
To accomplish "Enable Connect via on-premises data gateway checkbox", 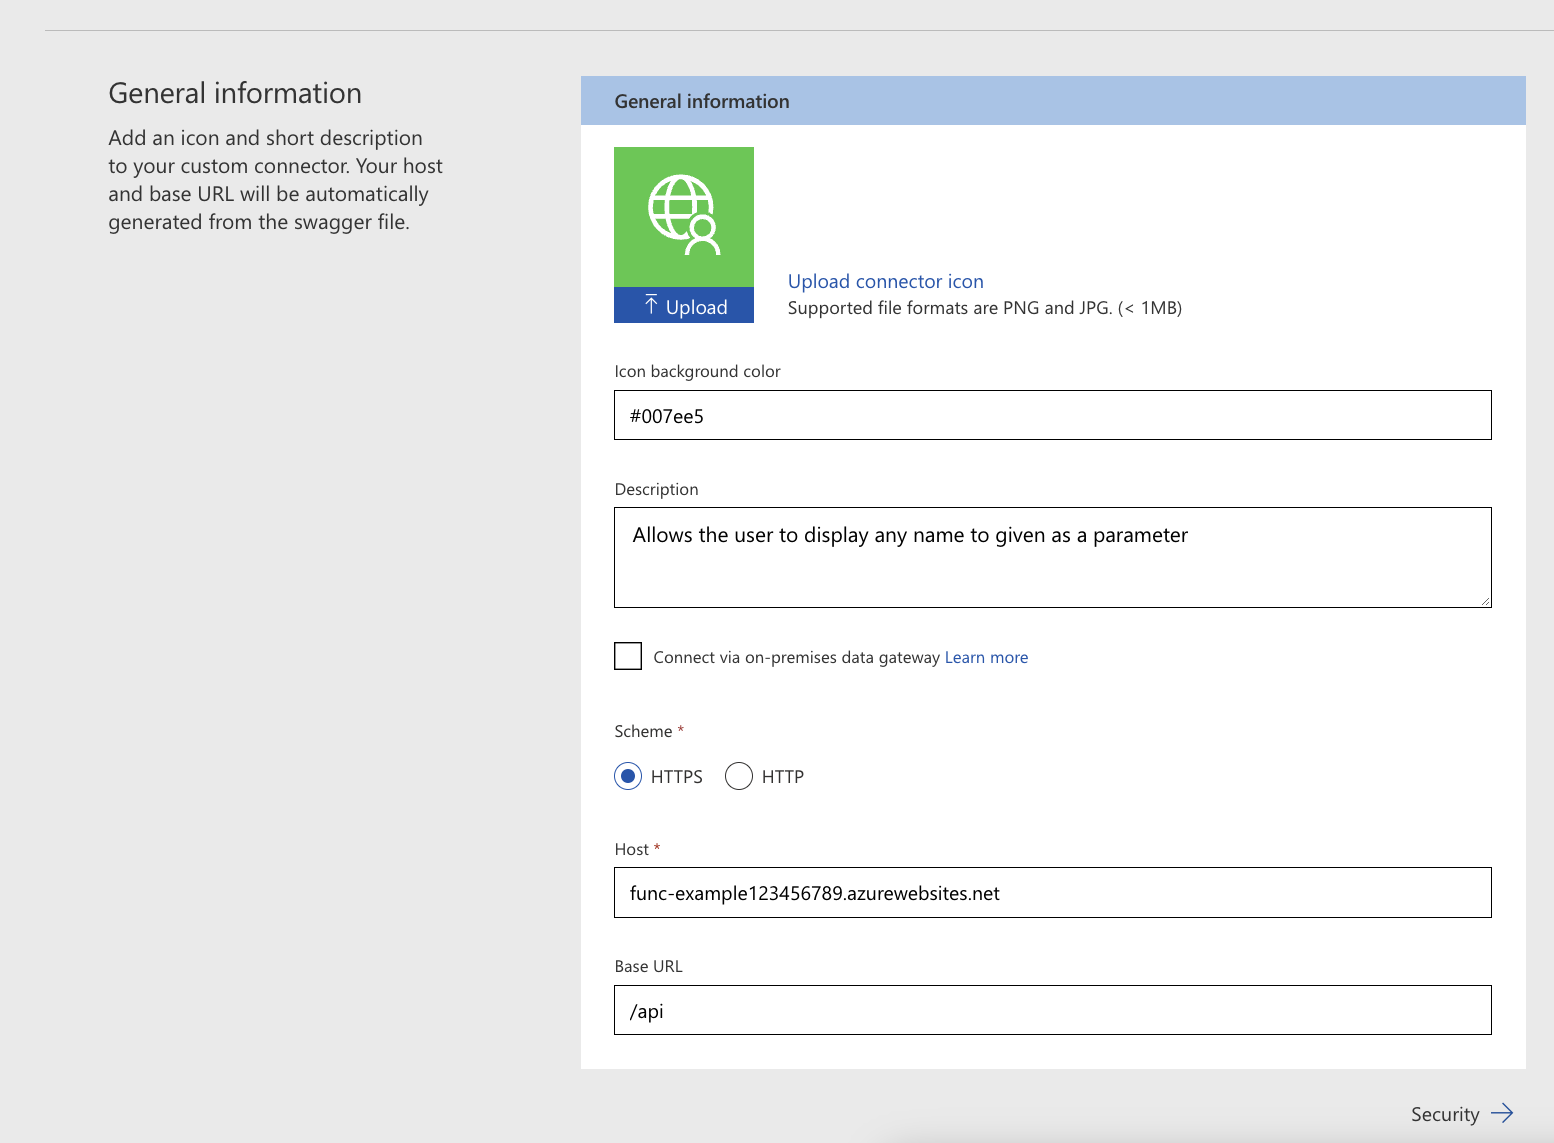I will (x=628, y=656).
